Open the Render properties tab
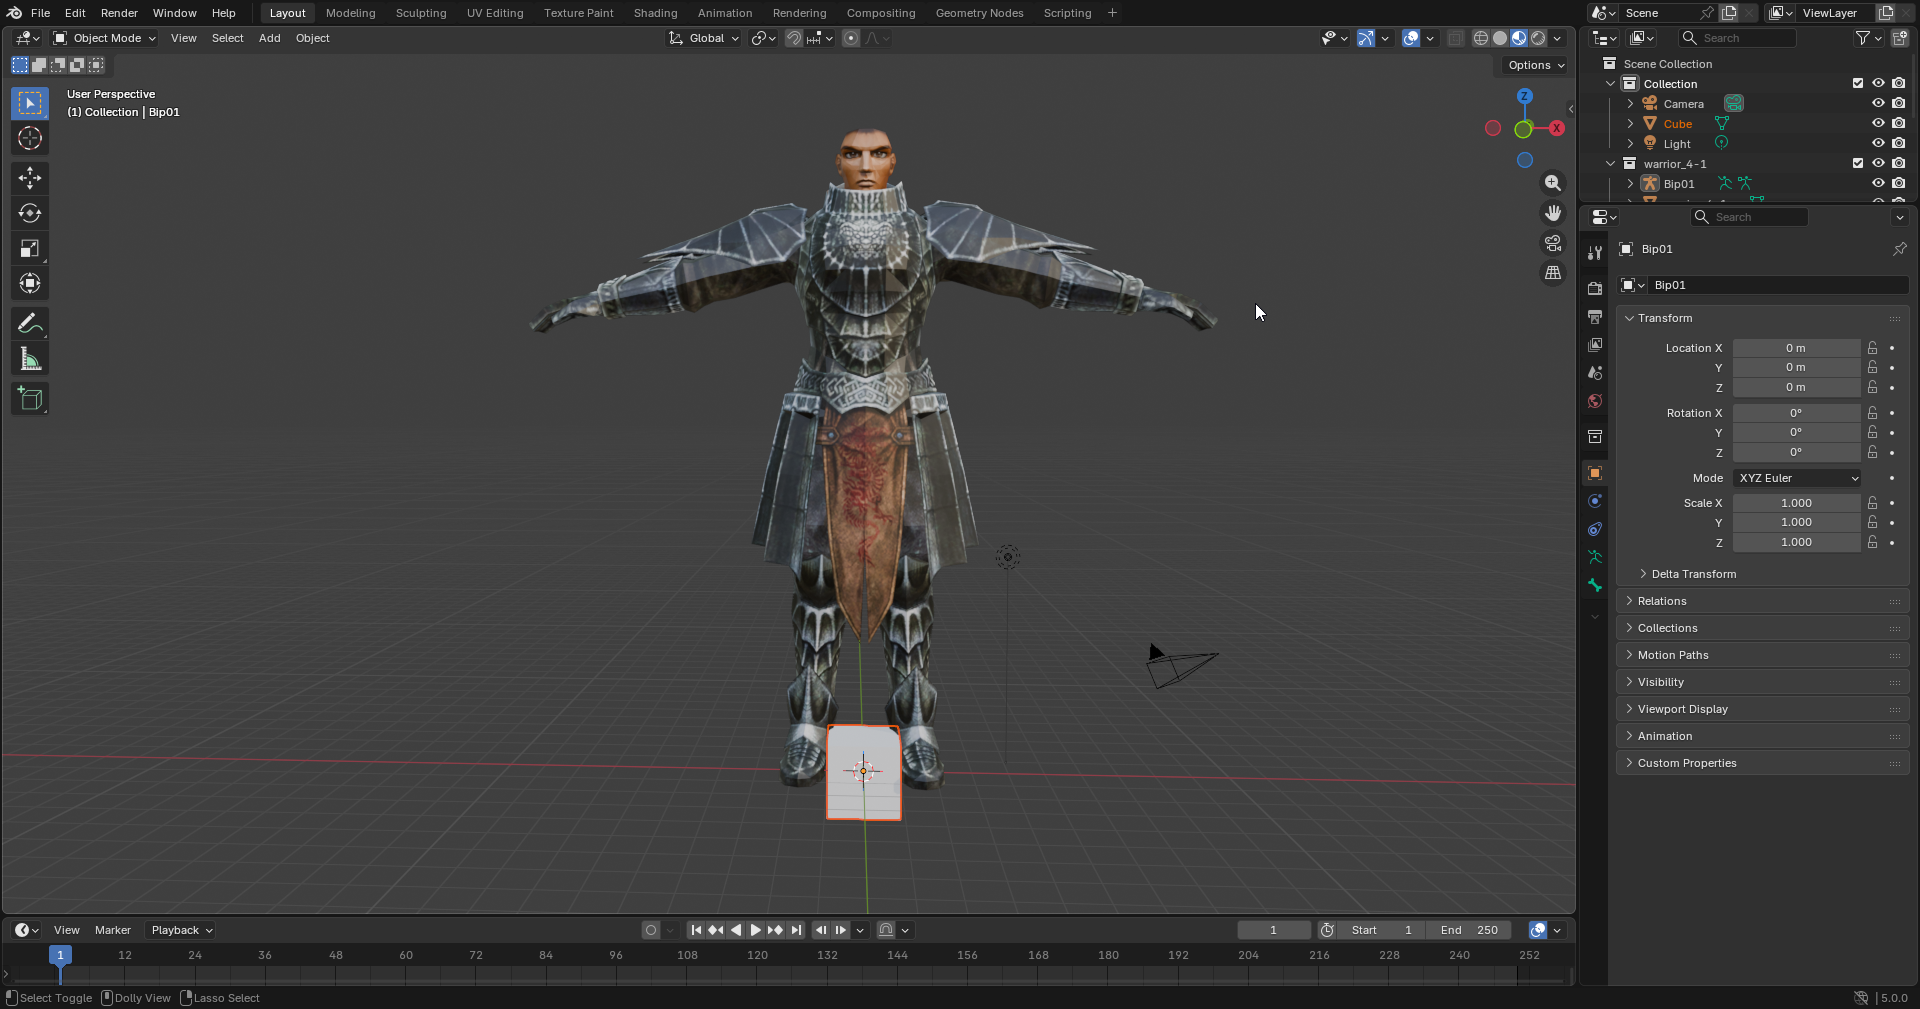 tap(1595, 288)
